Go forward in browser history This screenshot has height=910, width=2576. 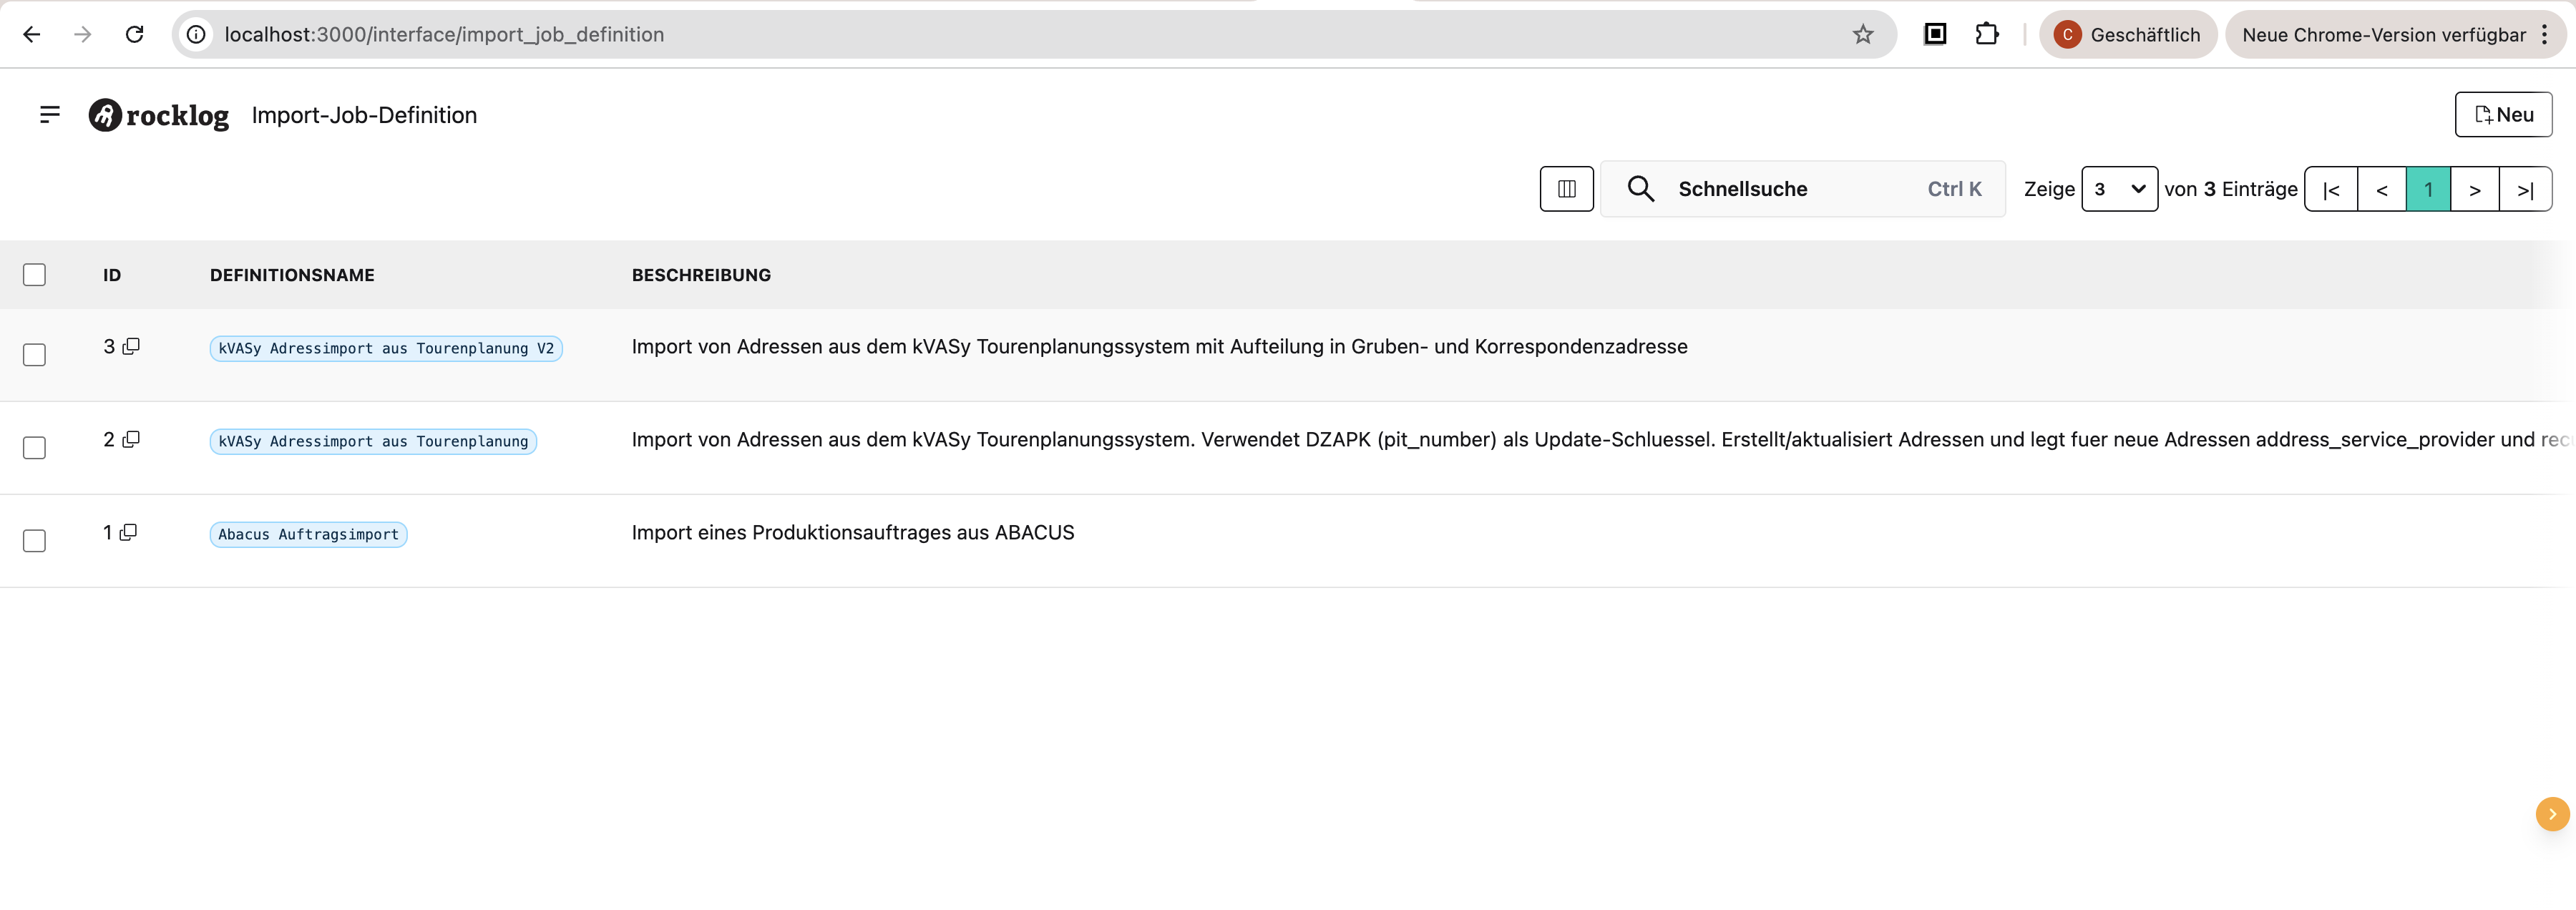coord(83,34)
